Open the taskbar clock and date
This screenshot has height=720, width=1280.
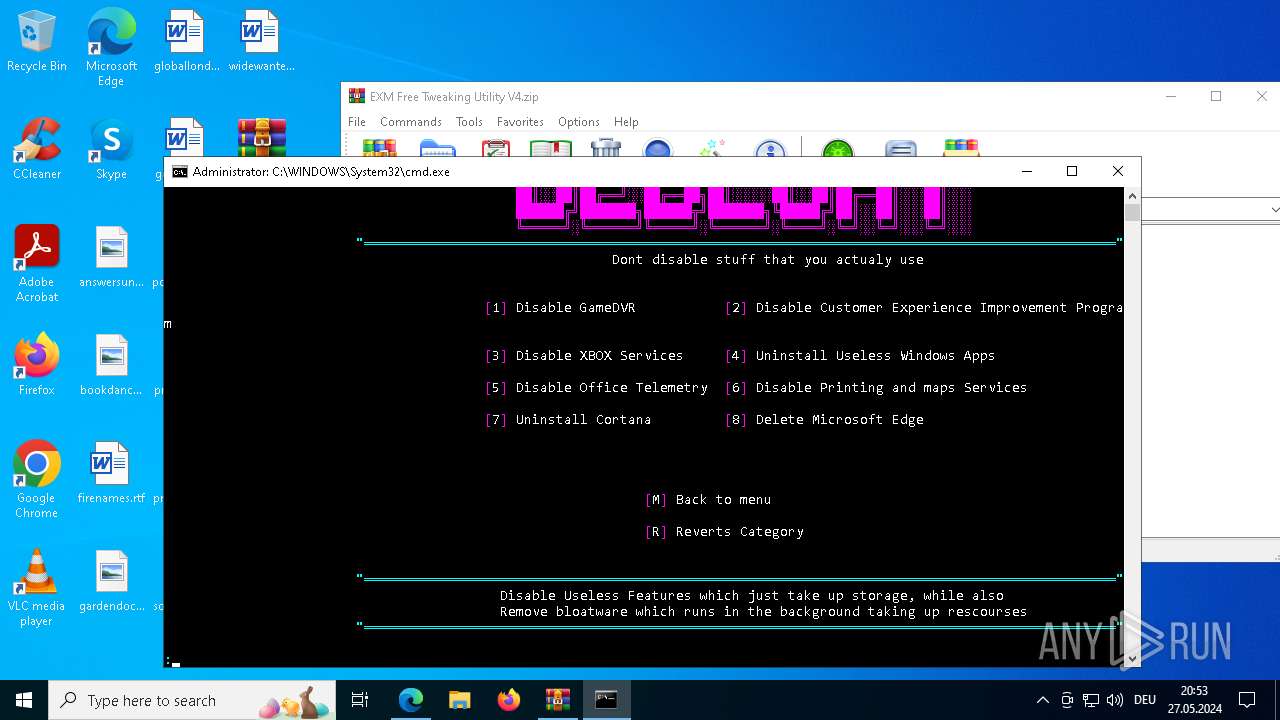1193,700
